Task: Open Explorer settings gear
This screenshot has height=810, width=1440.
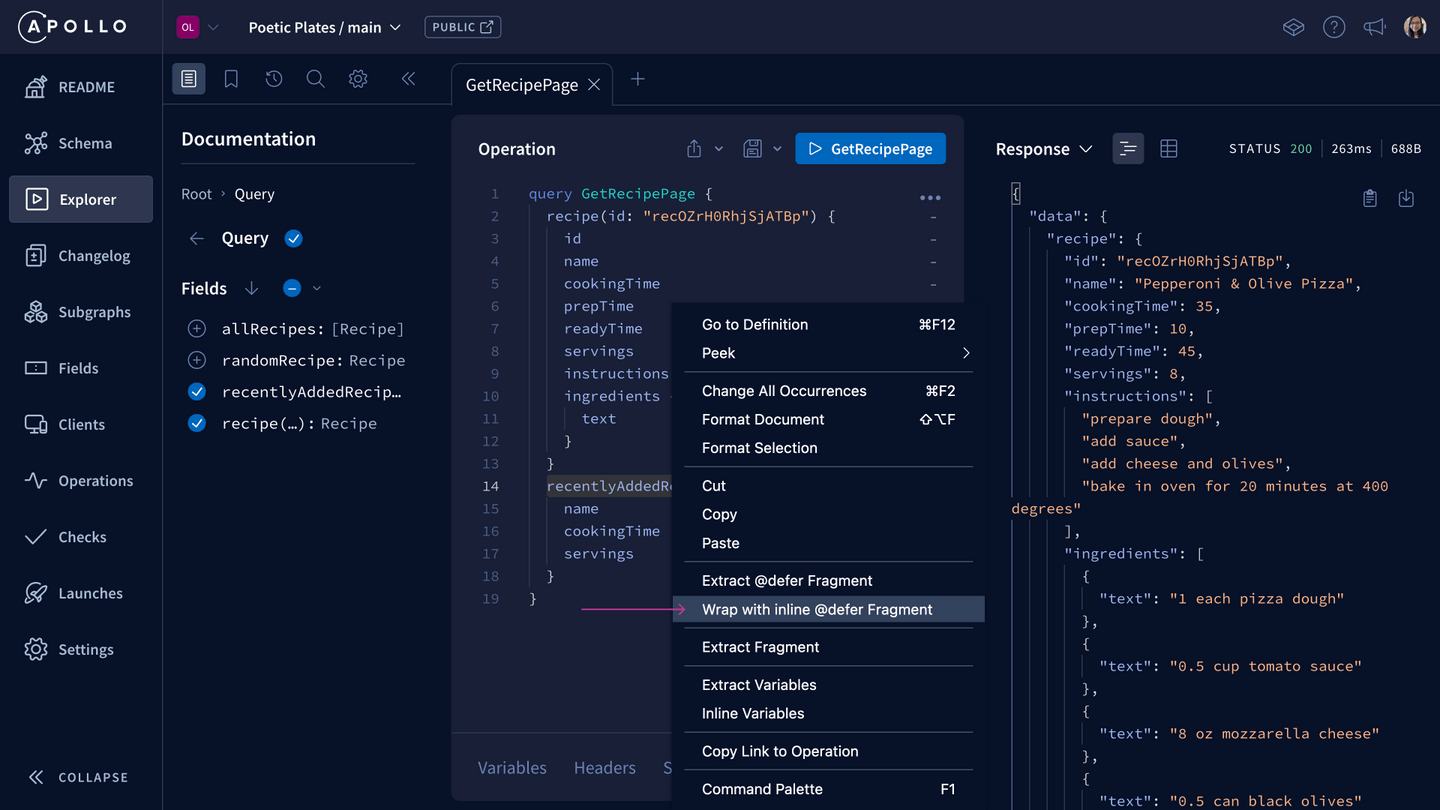Action: tap(357, 78)
